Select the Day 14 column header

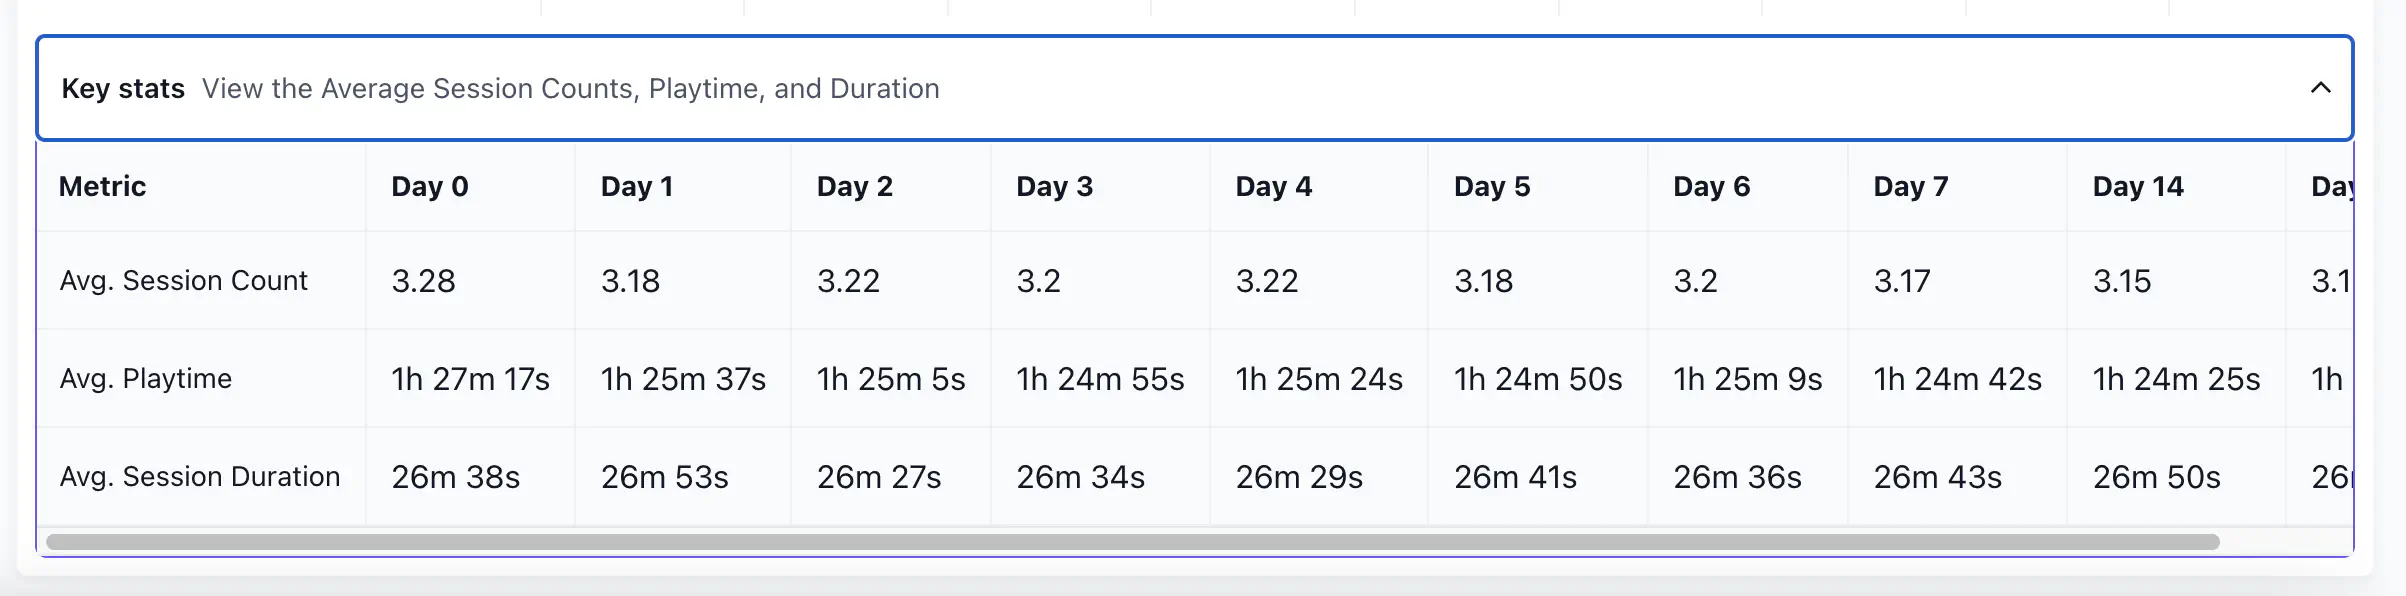2137,186
